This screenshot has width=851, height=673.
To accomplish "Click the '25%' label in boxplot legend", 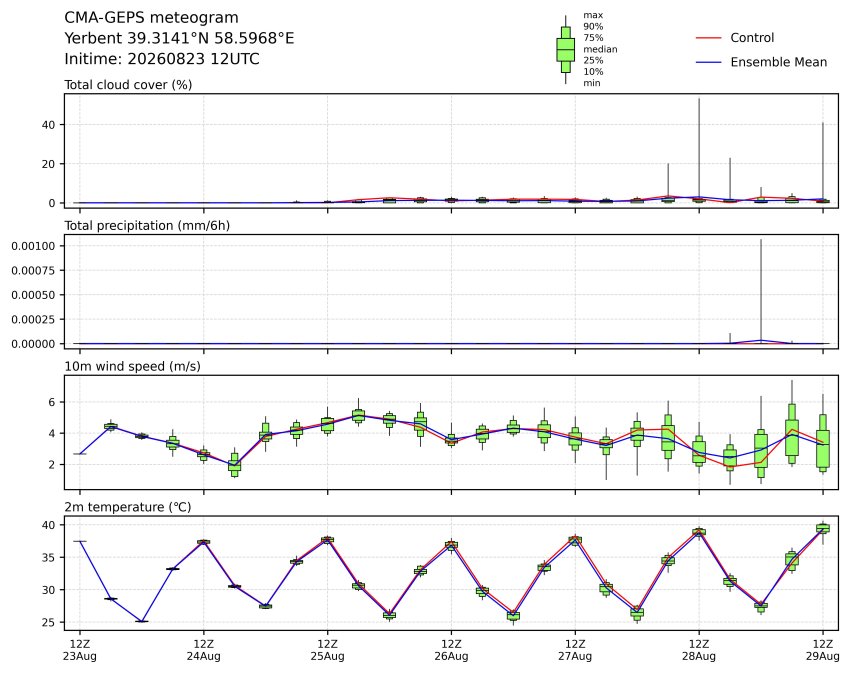I will 593,60.
